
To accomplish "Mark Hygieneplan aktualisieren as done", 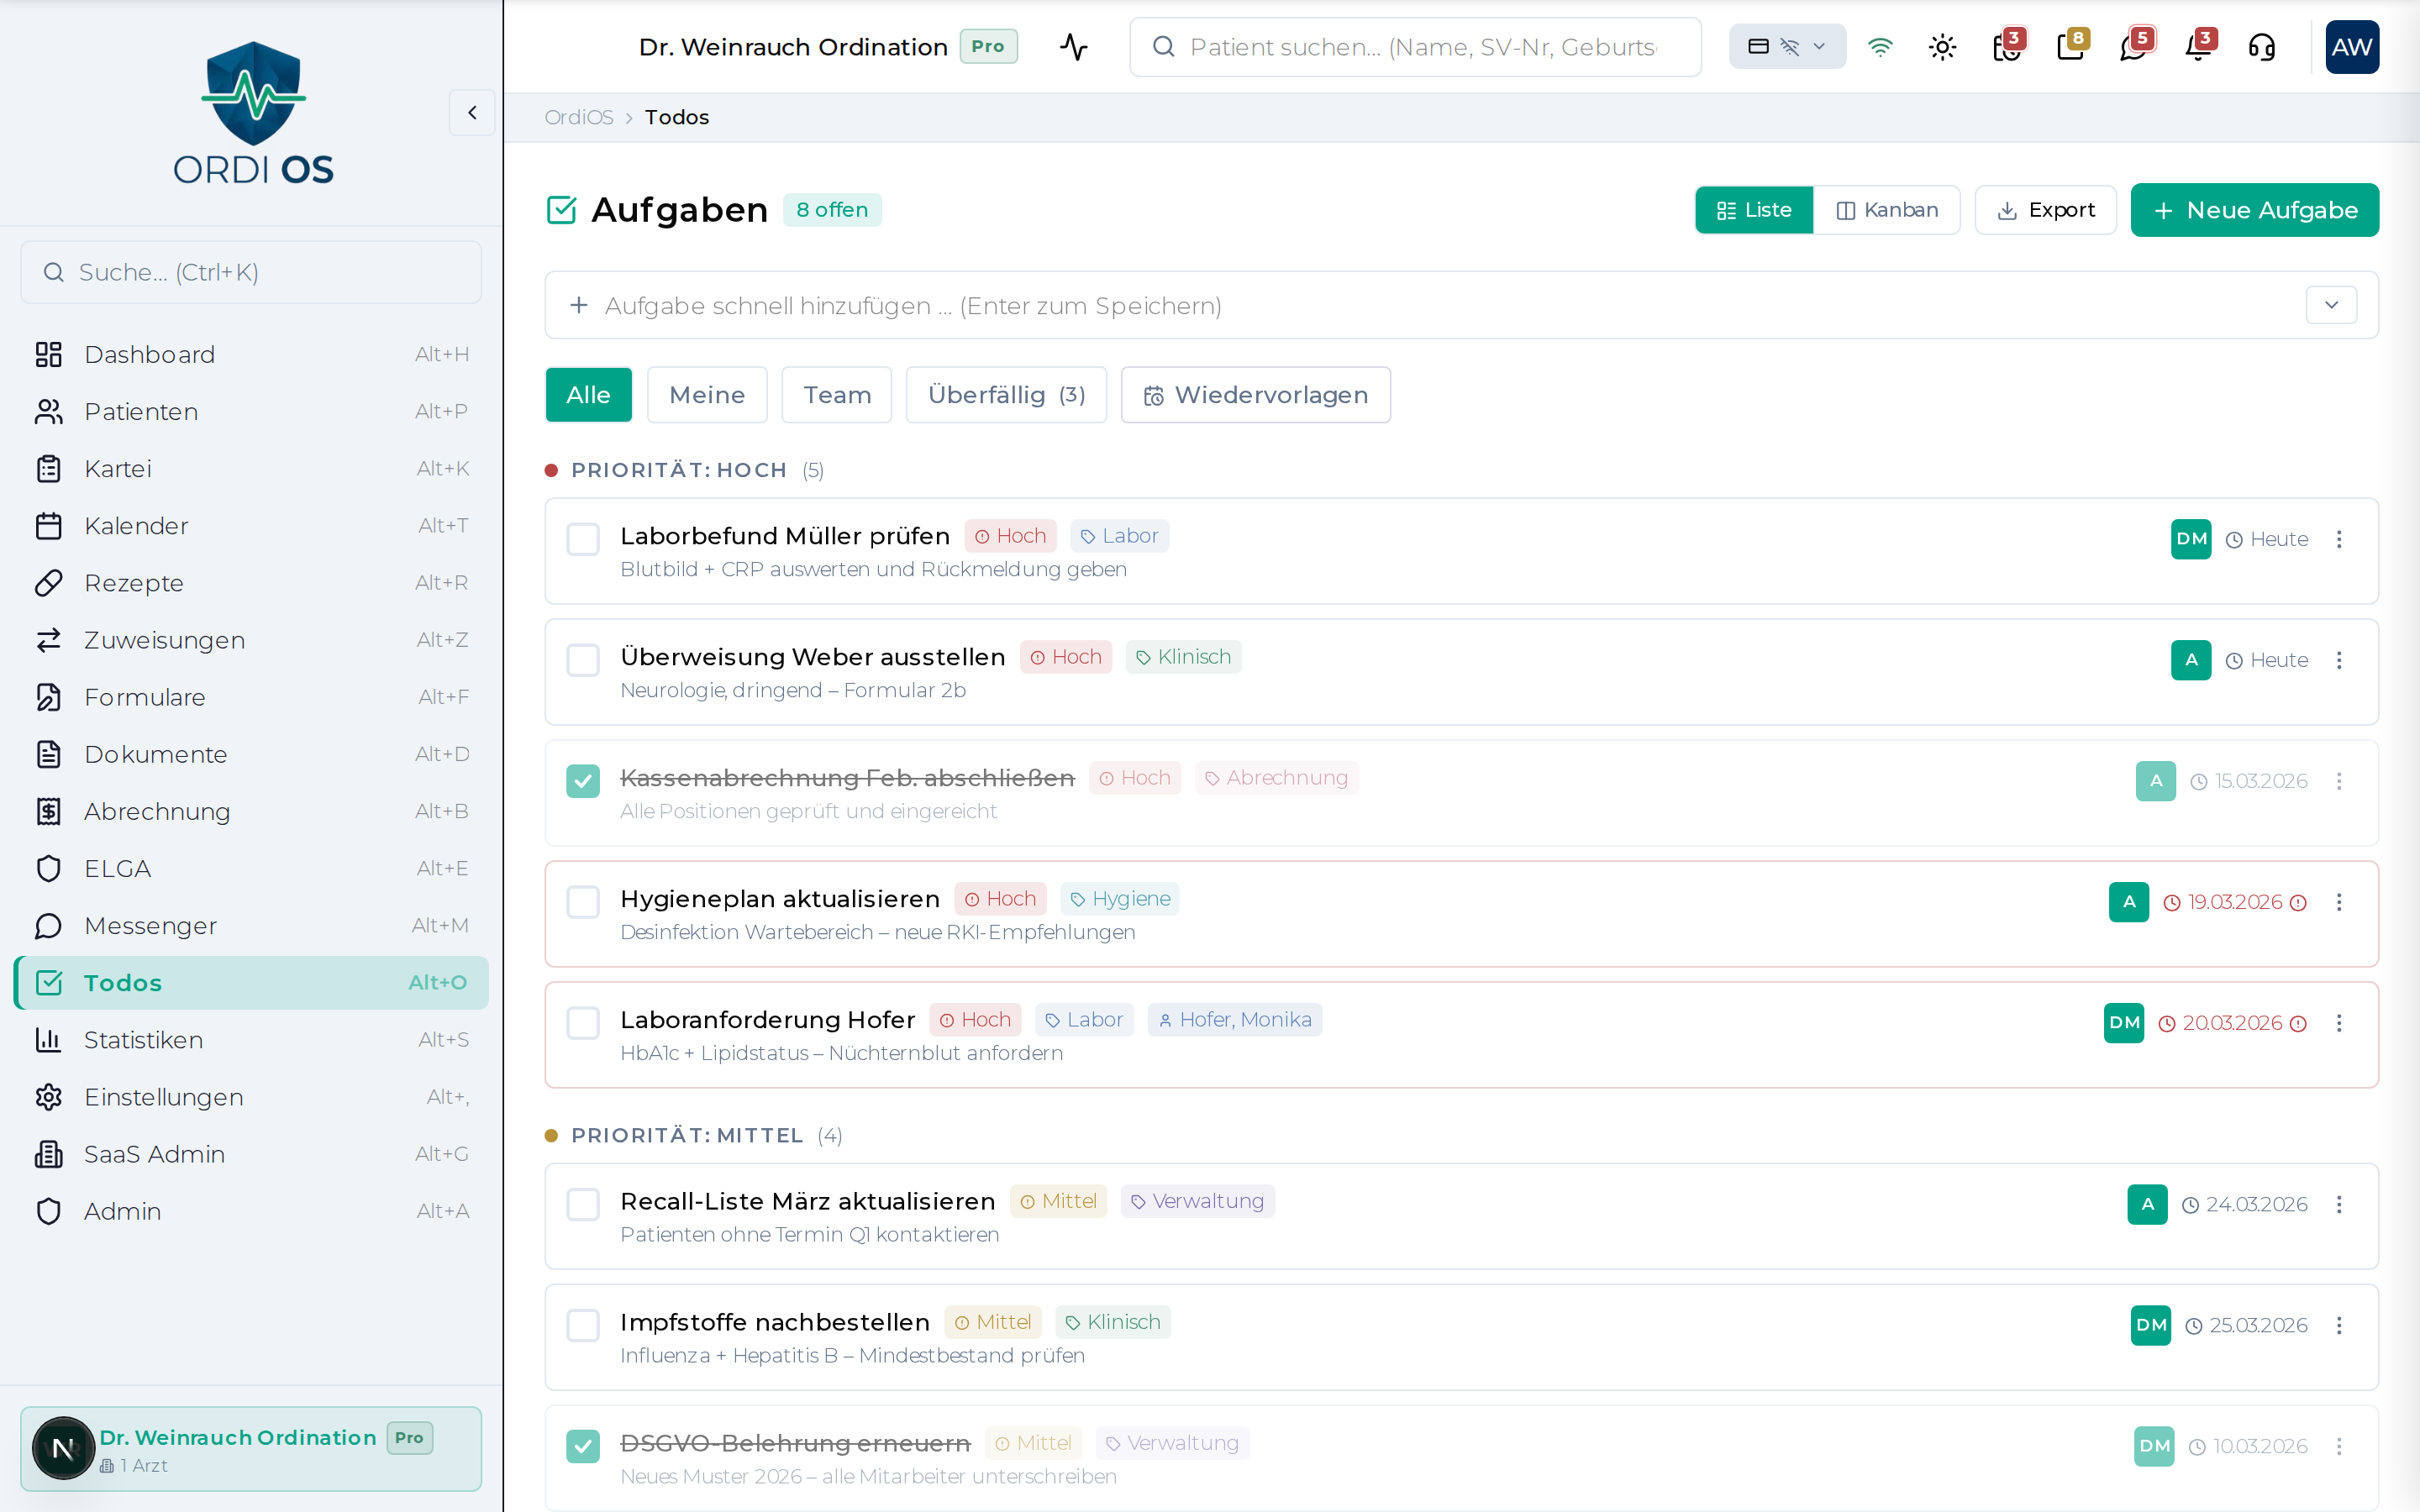I will (x=583, y=902).
